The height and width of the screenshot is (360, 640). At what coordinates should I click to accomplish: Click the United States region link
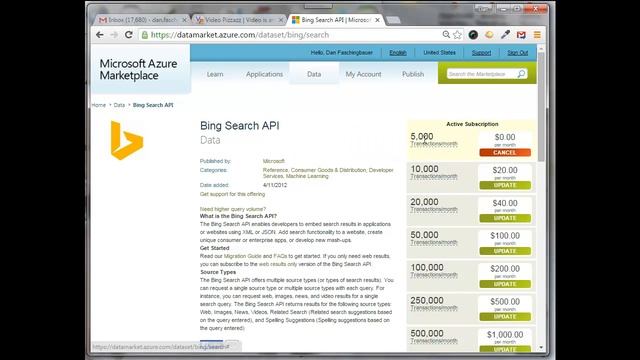(x=439, y=53)
